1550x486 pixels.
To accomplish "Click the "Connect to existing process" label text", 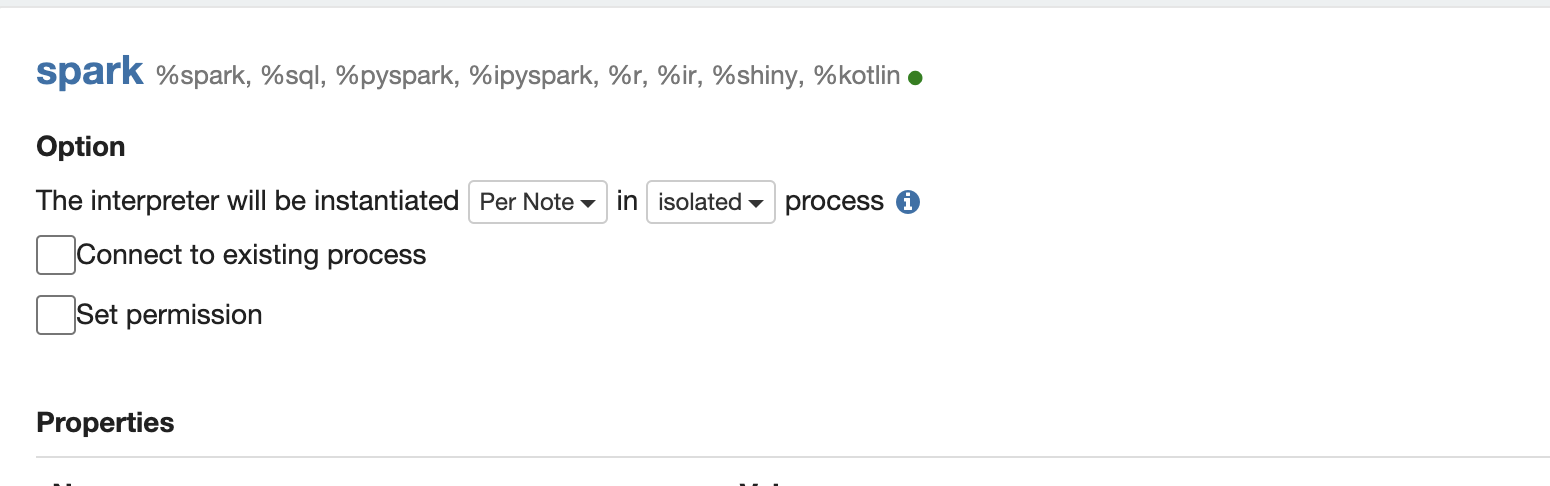I will pos(252,255).
